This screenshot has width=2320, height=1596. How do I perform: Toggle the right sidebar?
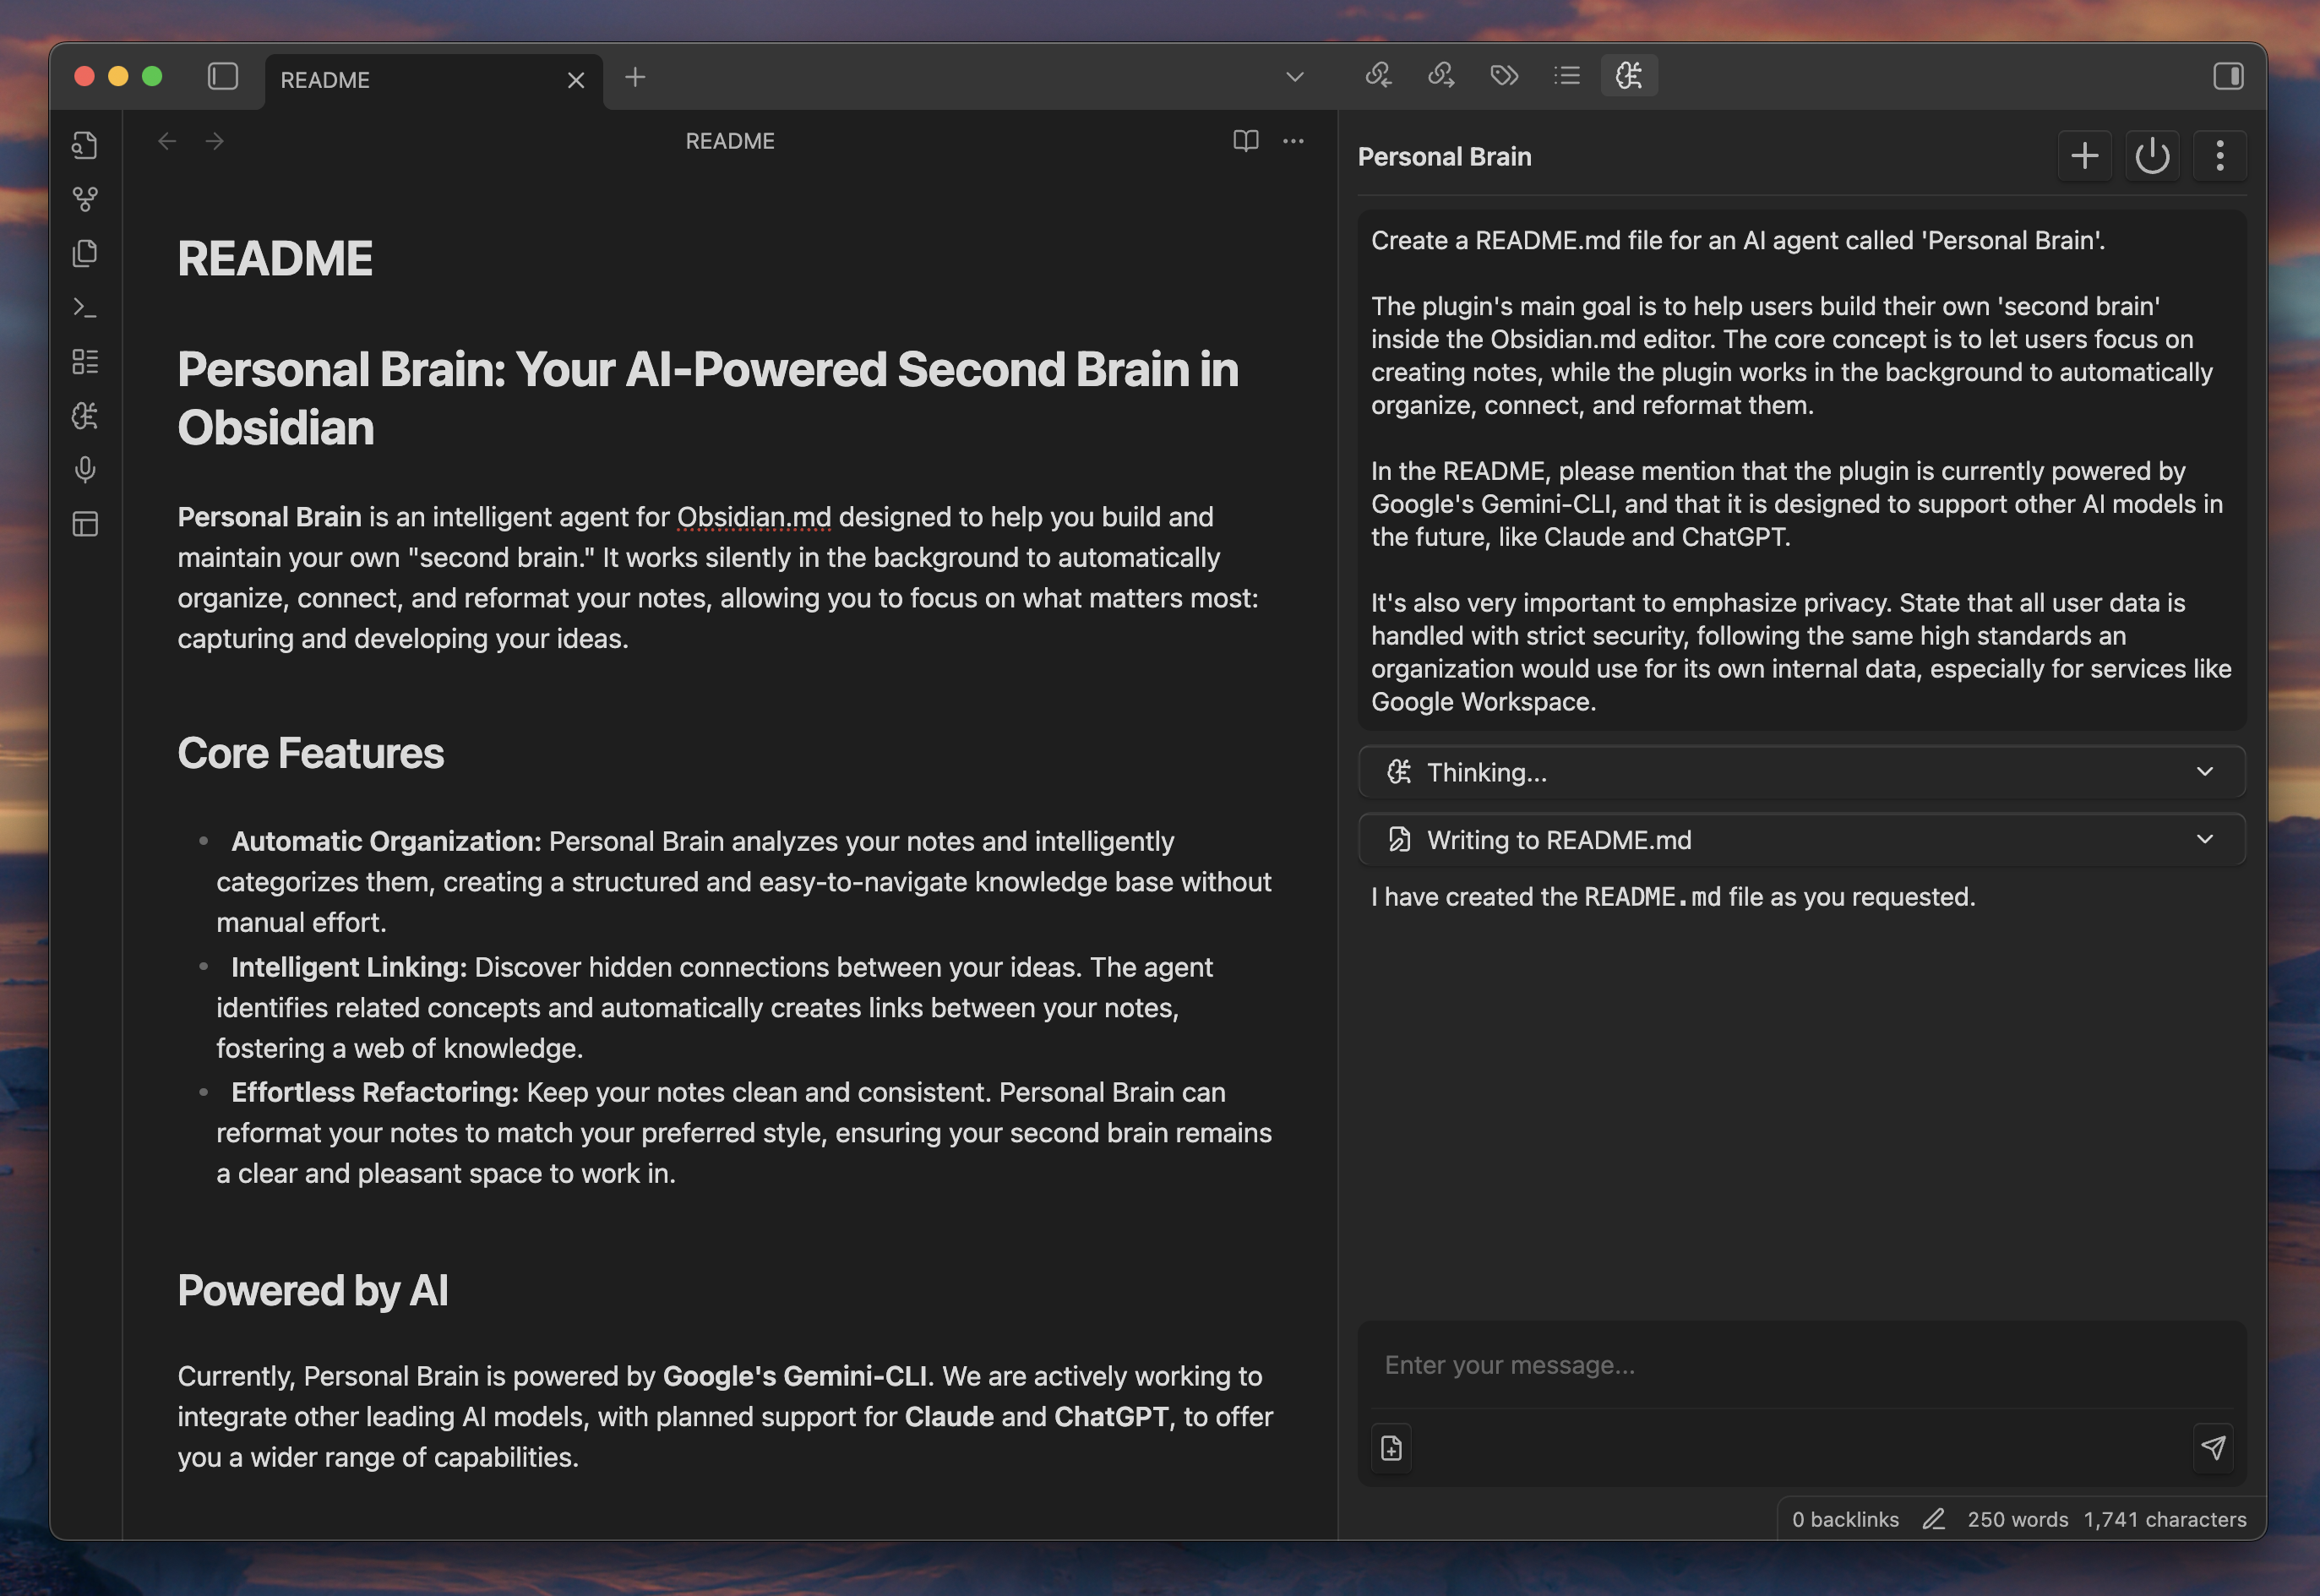2228,77
